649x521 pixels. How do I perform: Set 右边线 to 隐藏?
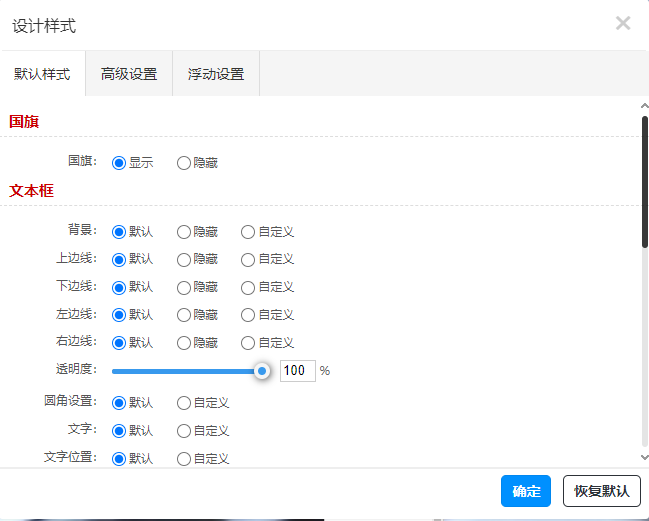pos(184,343)
